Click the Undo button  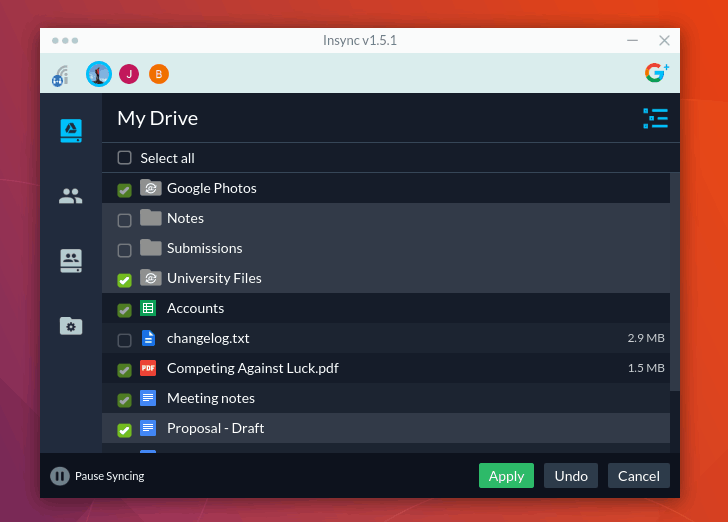(571, 476)
